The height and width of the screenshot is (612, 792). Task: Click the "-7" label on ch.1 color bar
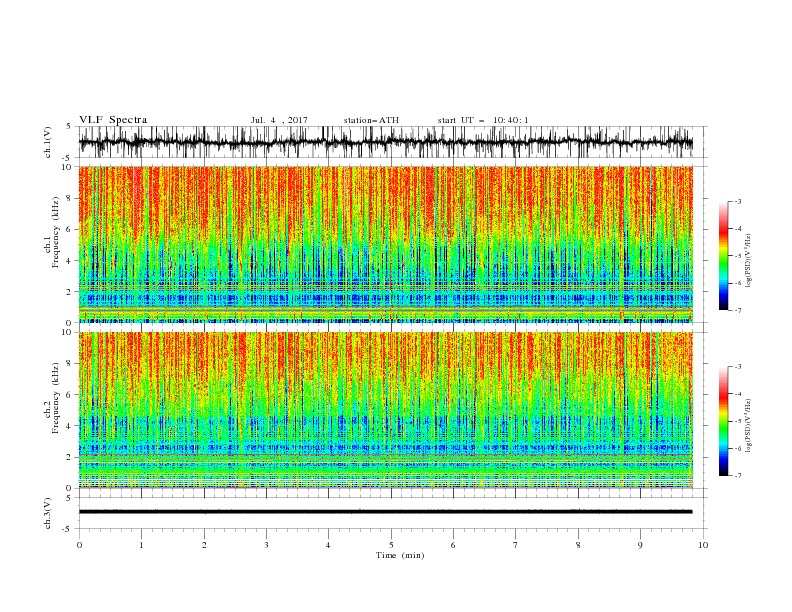click(738, 311)
